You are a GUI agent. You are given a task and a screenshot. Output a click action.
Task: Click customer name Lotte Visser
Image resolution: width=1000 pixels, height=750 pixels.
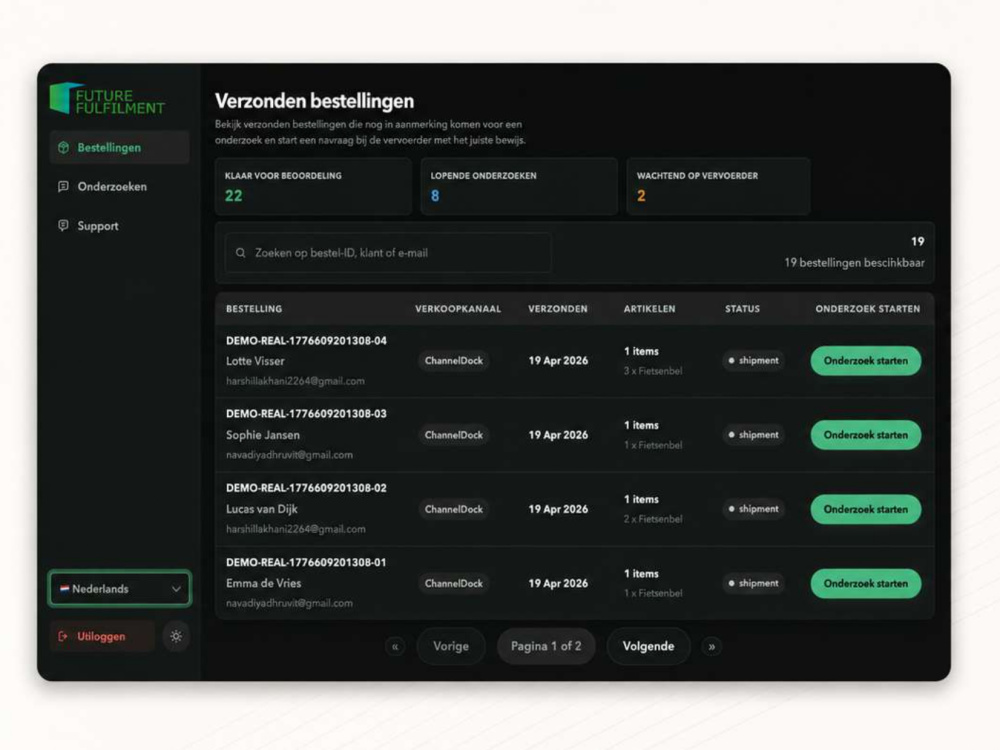tap(255, 361)
